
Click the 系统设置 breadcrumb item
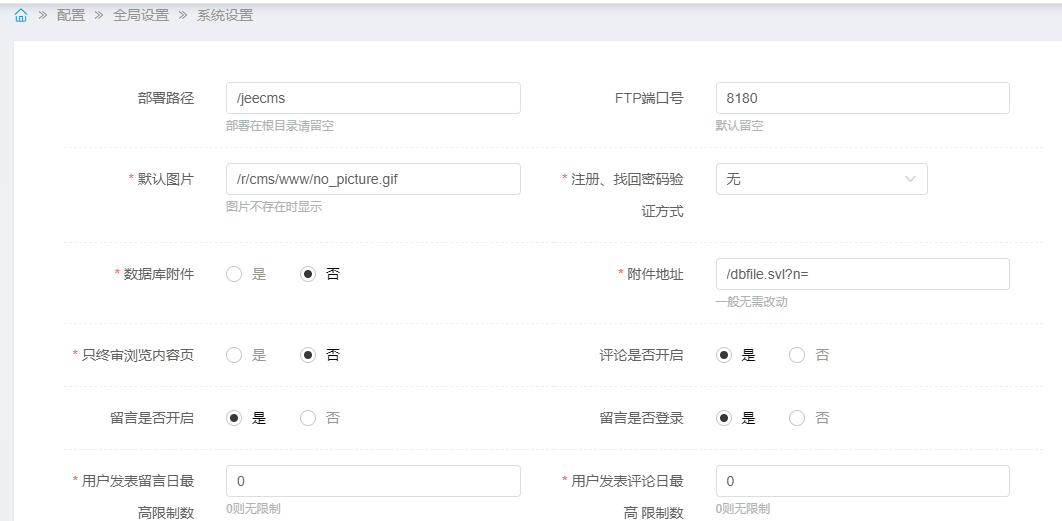click(225, 15)
